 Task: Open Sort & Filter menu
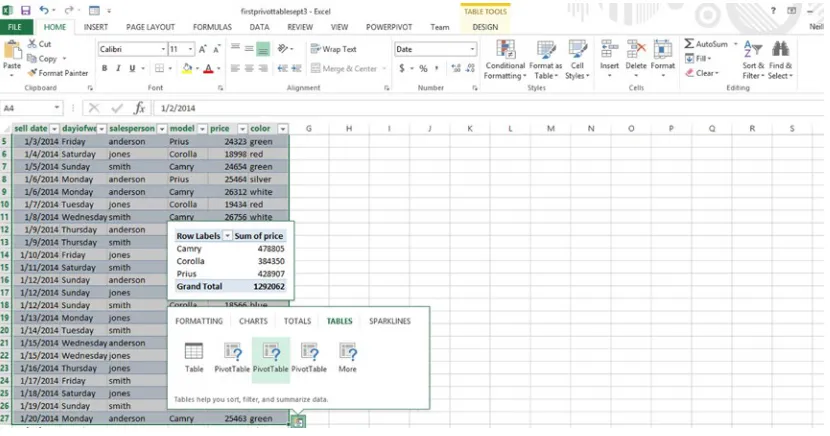point(753,60)
